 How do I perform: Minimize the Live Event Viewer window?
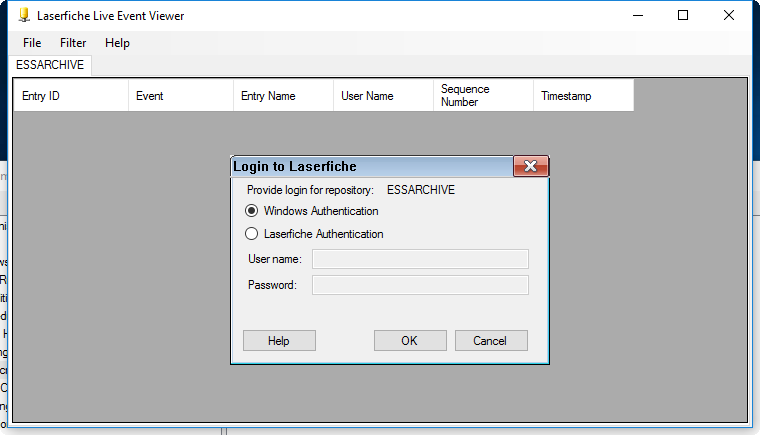(638, 16)
